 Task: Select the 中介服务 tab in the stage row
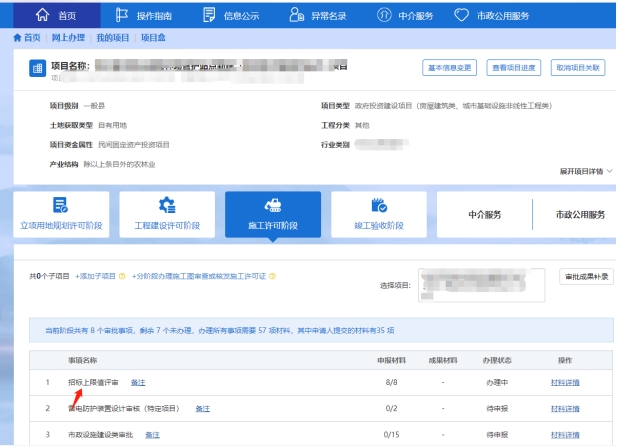point(484,215)
